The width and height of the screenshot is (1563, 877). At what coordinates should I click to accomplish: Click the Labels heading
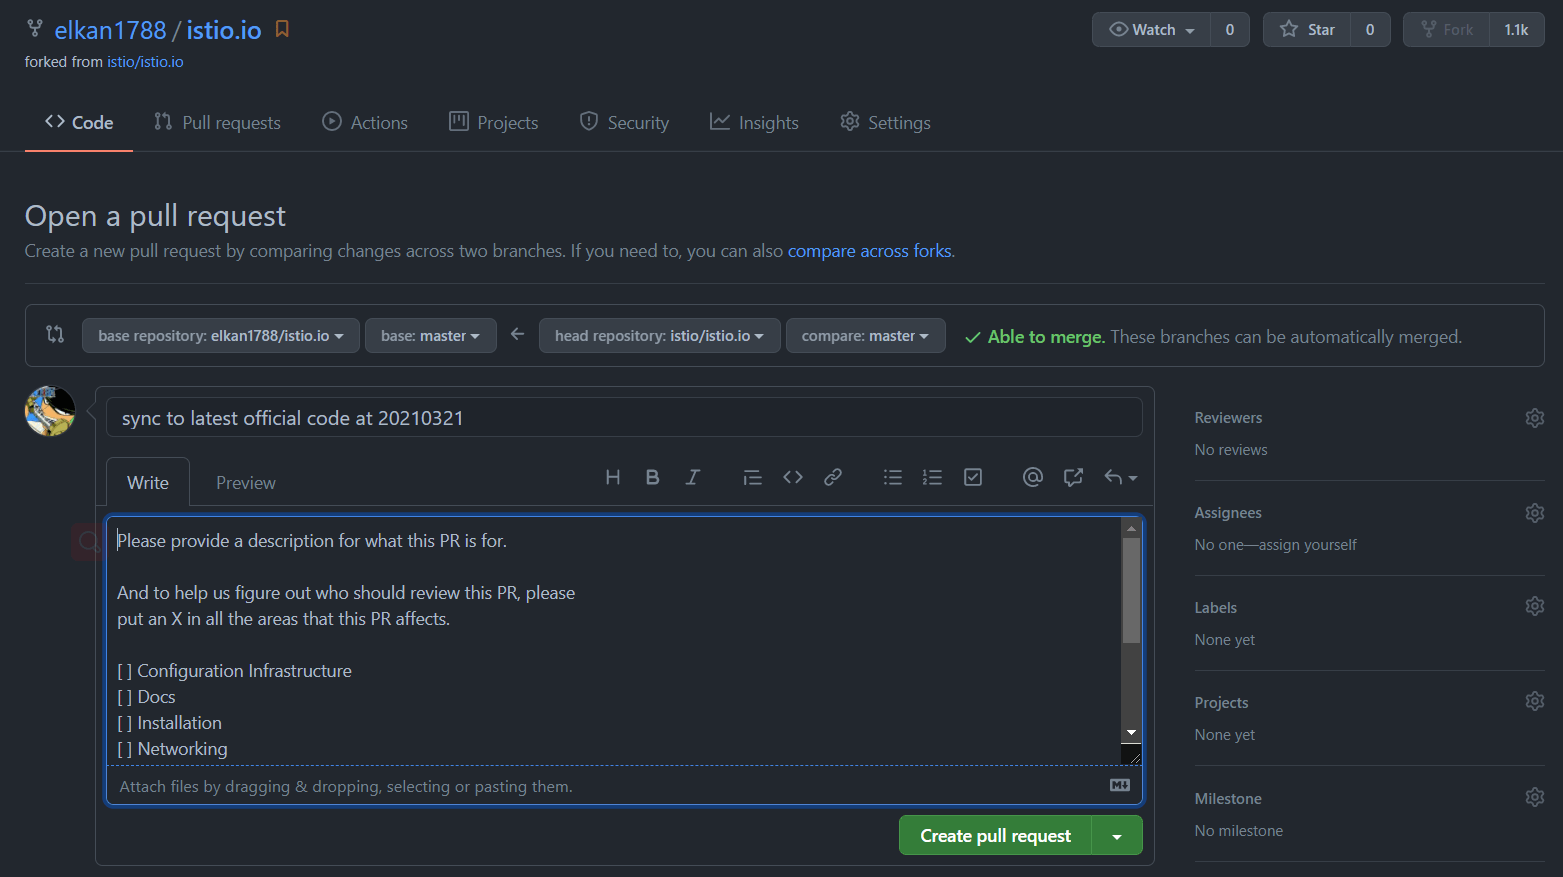coord(1215,608)
